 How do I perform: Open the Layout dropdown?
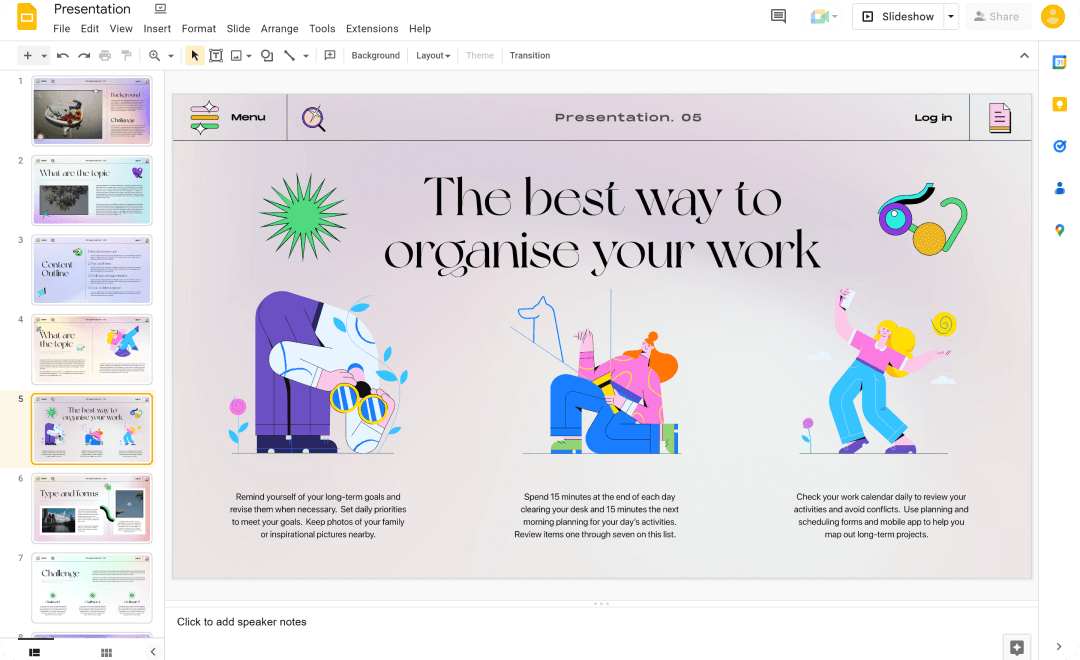tap(433, 56)
